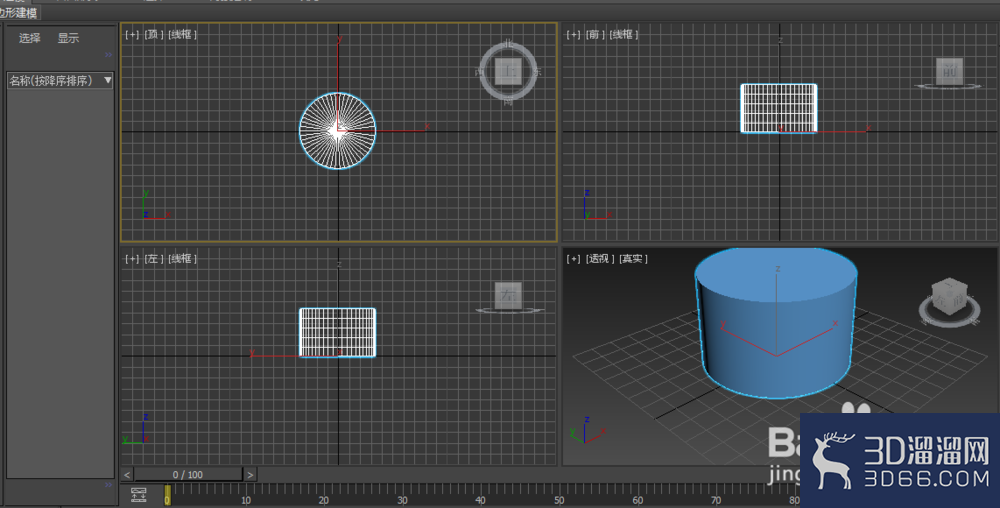Click the yellow frame 0 marker on timeline

[167, 495]
